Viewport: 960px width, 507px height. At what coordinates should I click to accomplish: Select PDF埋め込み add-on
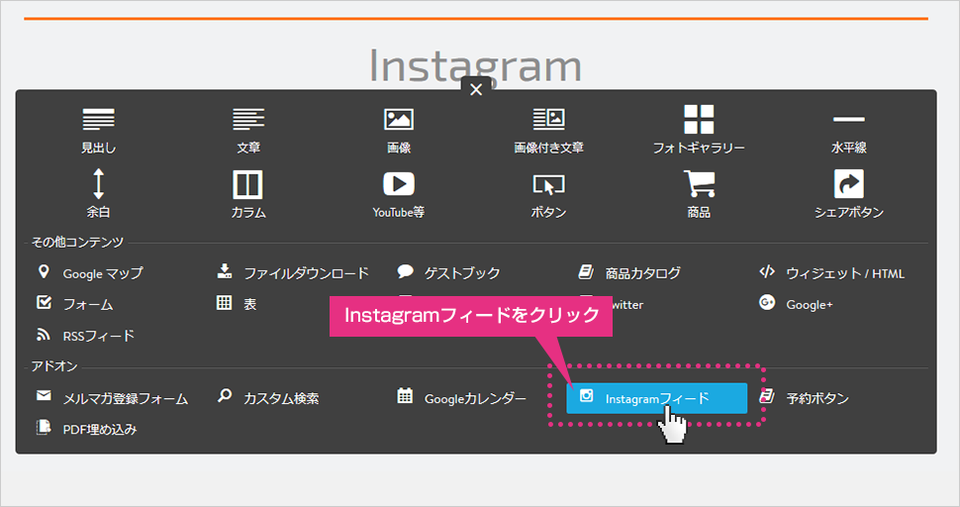click(x=86, y=429)
